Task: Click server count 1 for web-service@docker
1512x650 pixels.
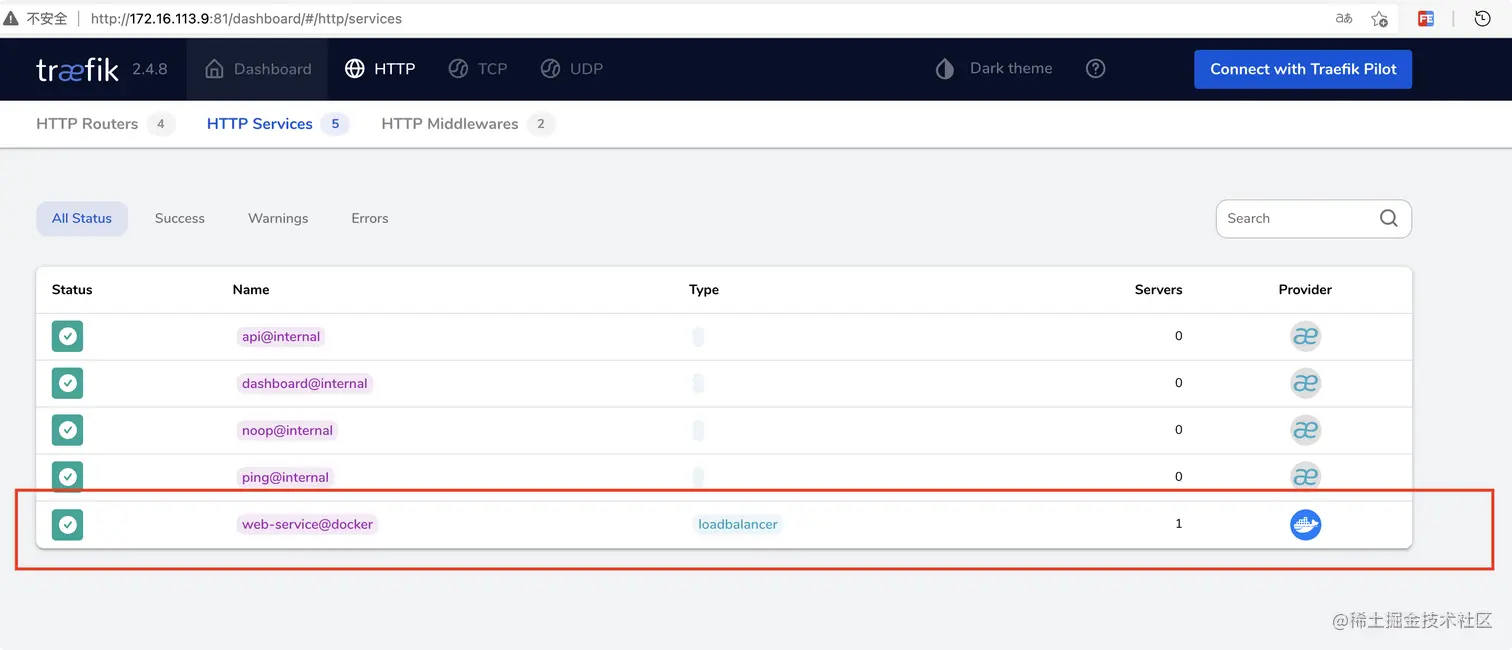Action: click(x=1179, y=524)
